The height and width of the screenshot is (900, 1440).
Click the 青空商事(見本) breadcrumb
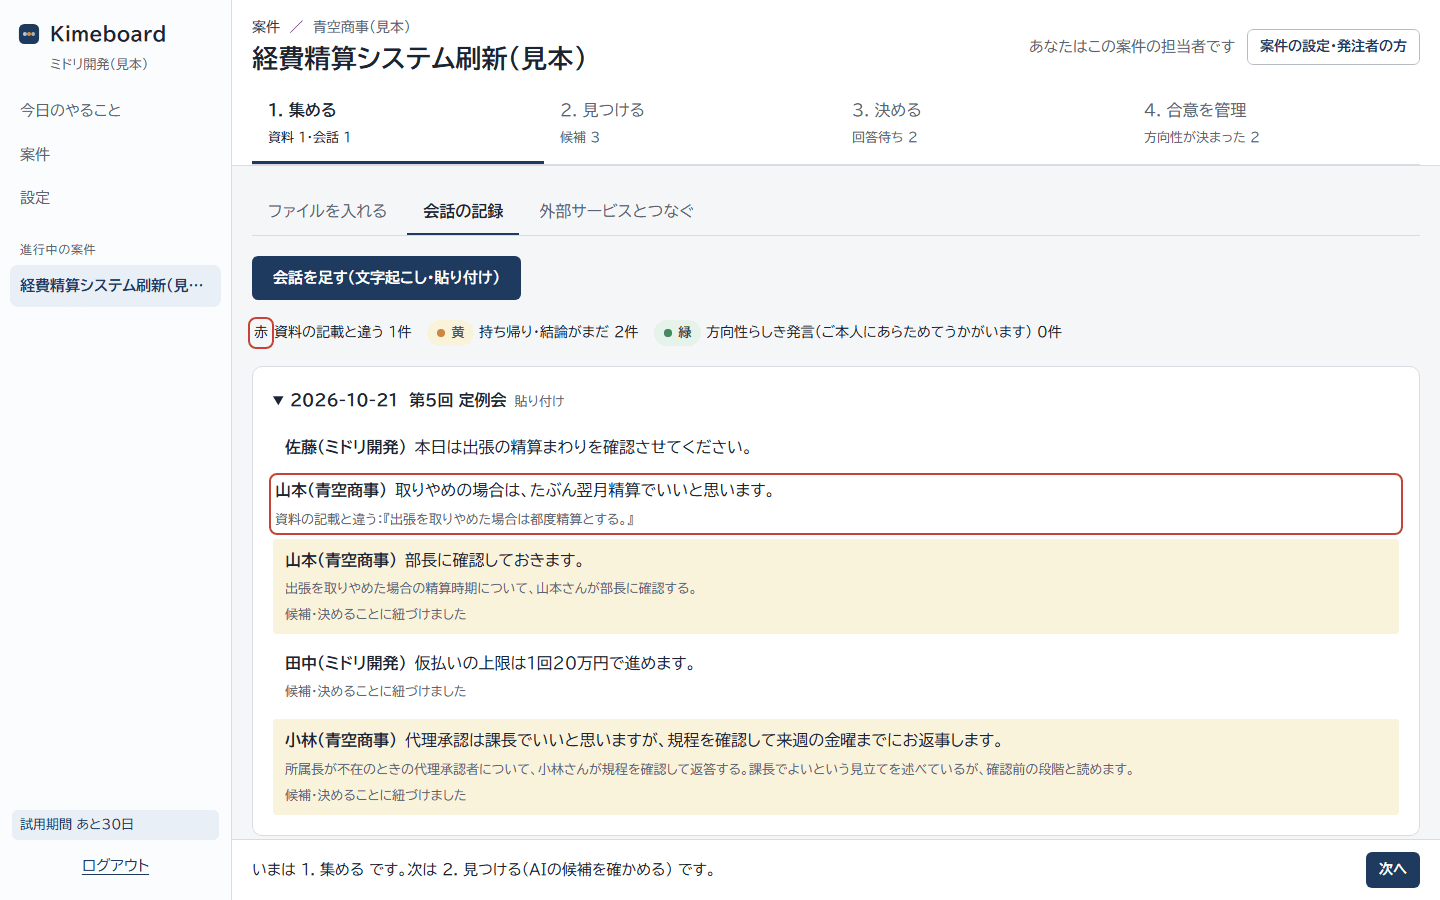point(361,27)
